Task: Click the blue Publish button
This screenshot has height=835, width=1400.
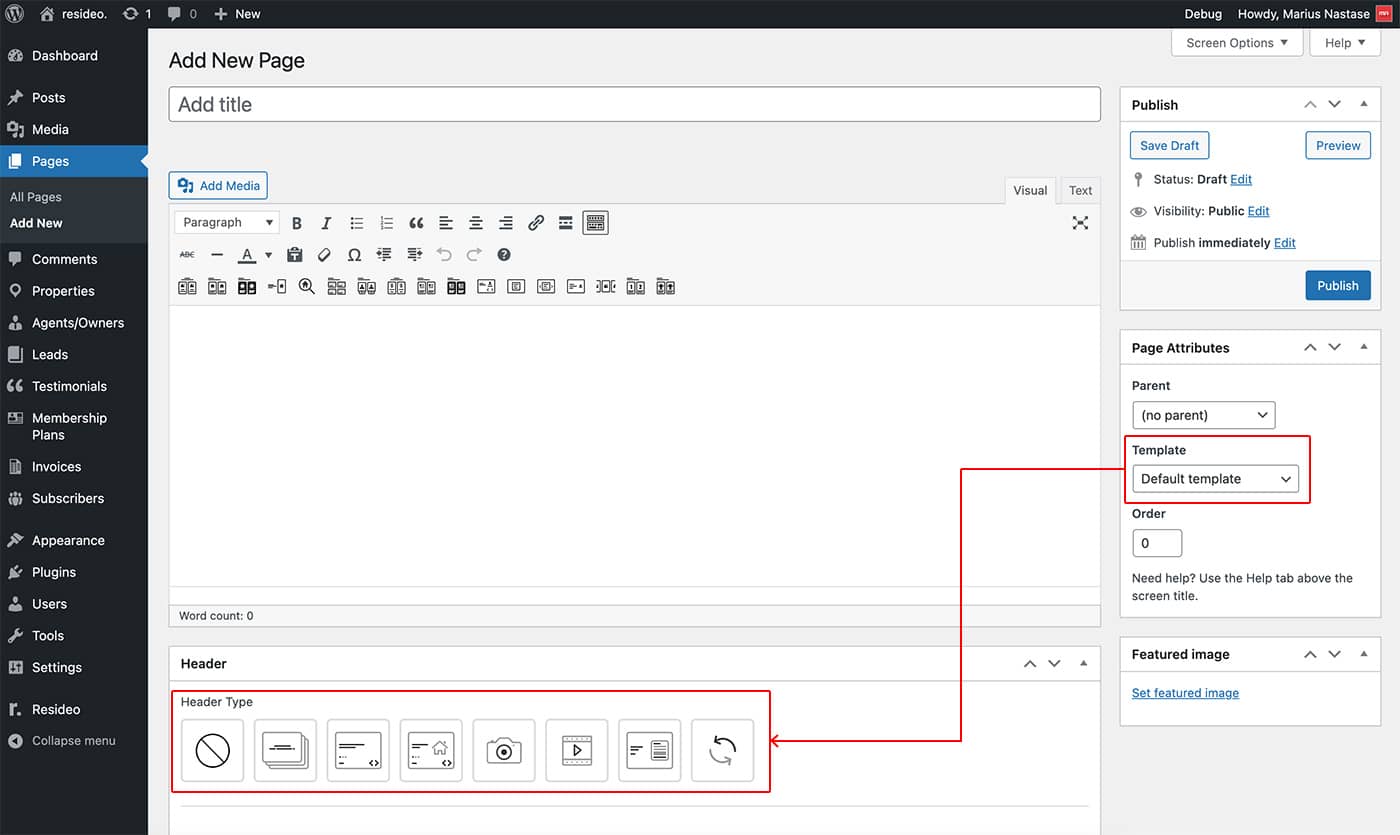Action: pos(1337,286)
